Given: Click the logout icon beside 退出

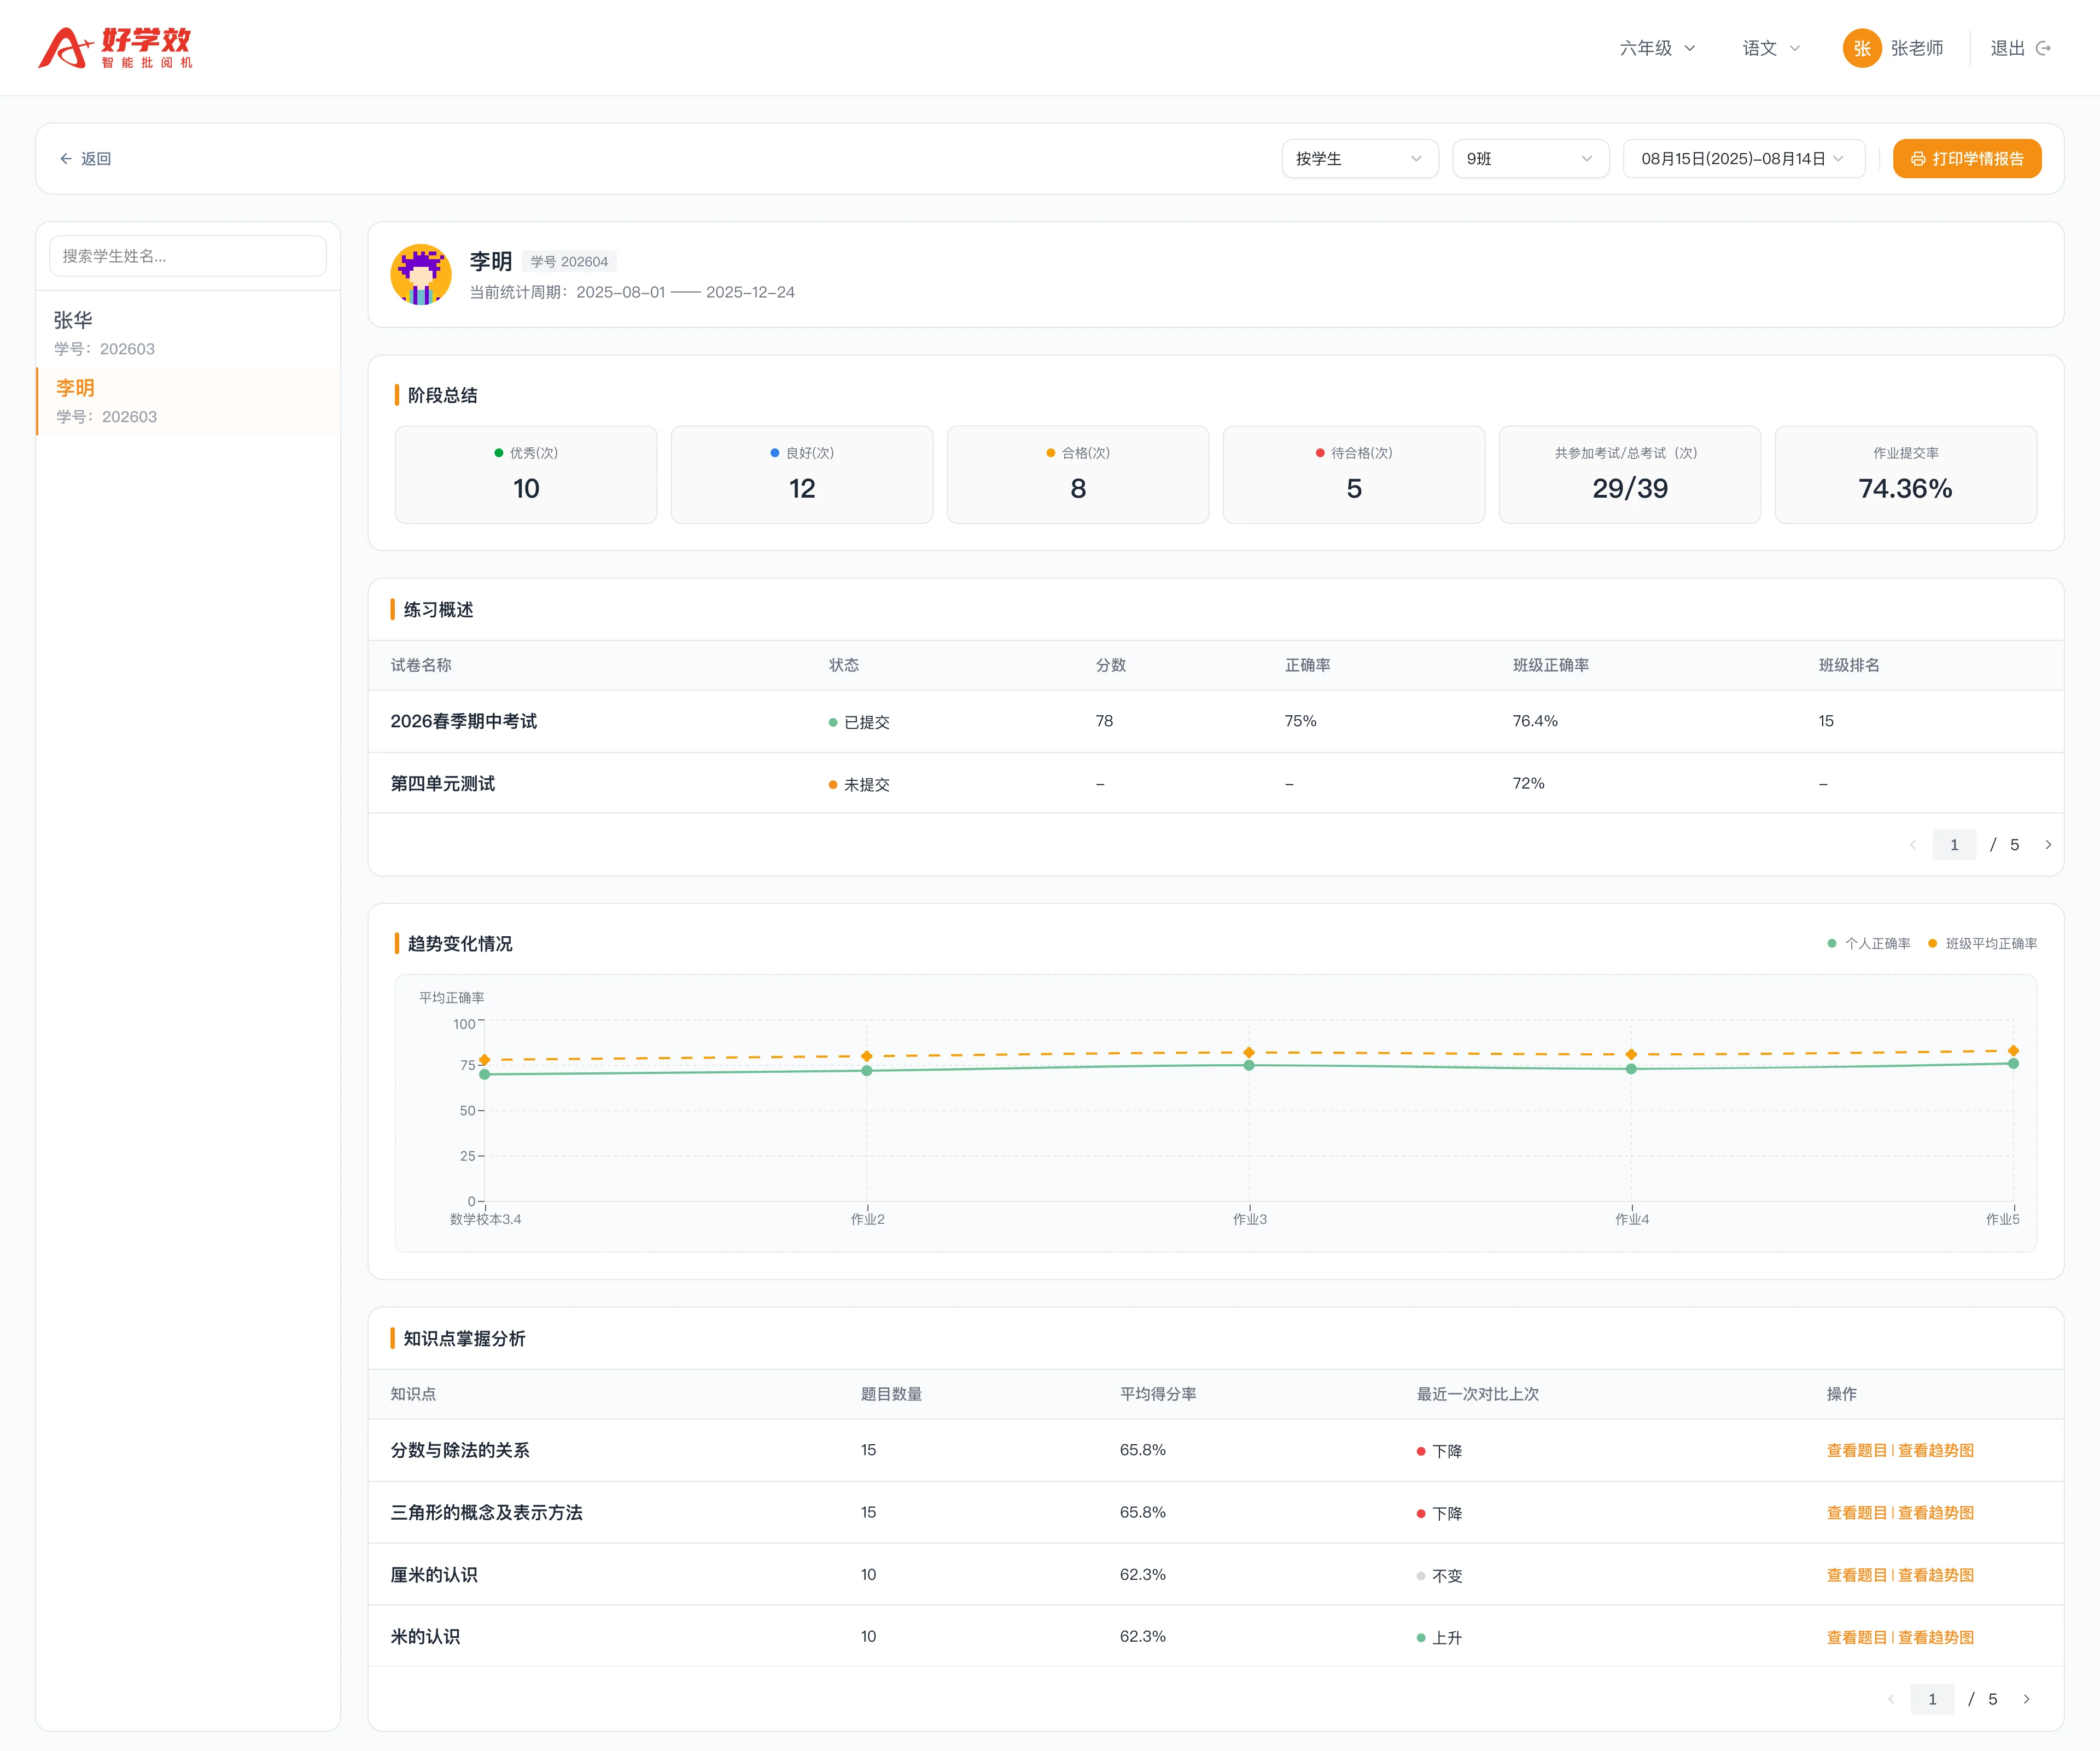Looking at the screenshot, I should point(2044,48).
